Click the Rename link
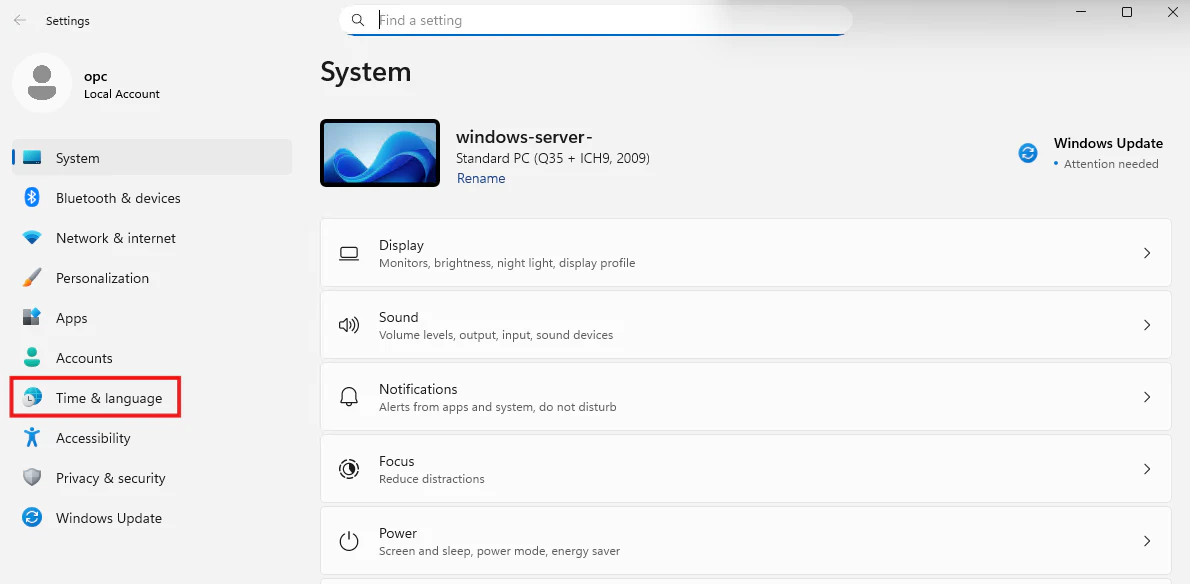This screenshot has width=1190, height=584. tap(480, 178)
